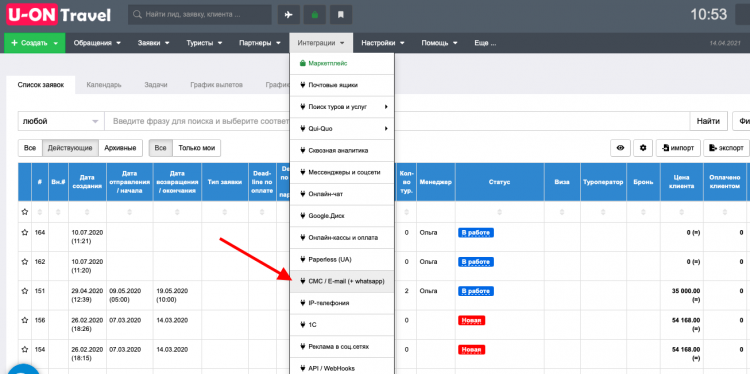Open the Обращения menu
The height and width of the screenshot is (374, 750).
pyautogui.click(x=97, y=43)
